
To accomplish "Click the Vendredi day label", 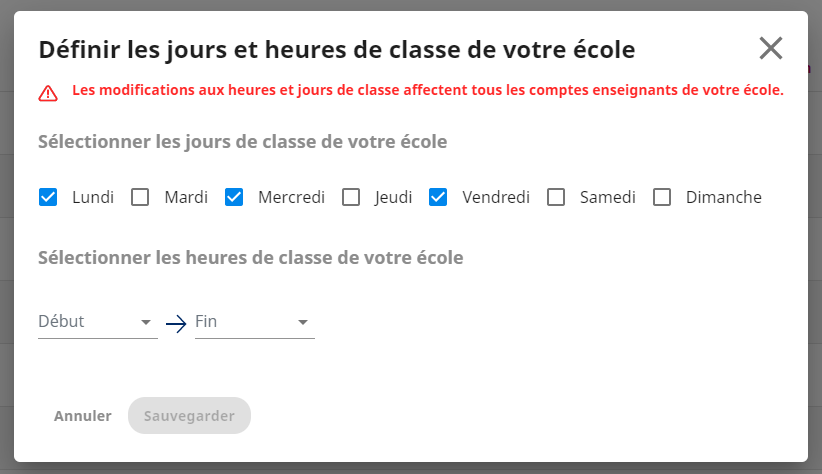I will 496,197.
